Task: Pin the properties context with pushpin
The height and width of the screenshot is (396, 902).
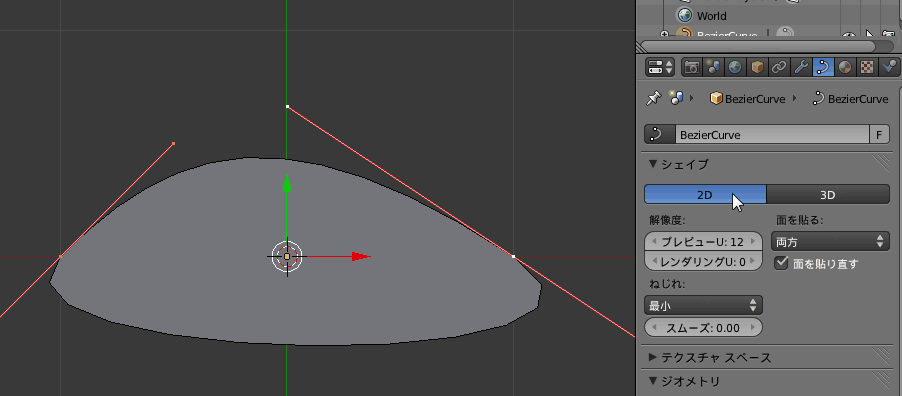Action: (653, 98)
